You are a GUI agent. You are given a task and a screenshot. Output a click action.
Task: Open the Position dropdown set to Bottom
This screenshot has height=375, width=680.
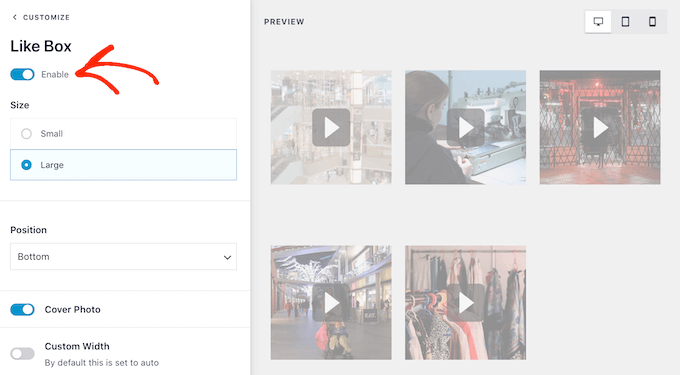click(124, 257)
